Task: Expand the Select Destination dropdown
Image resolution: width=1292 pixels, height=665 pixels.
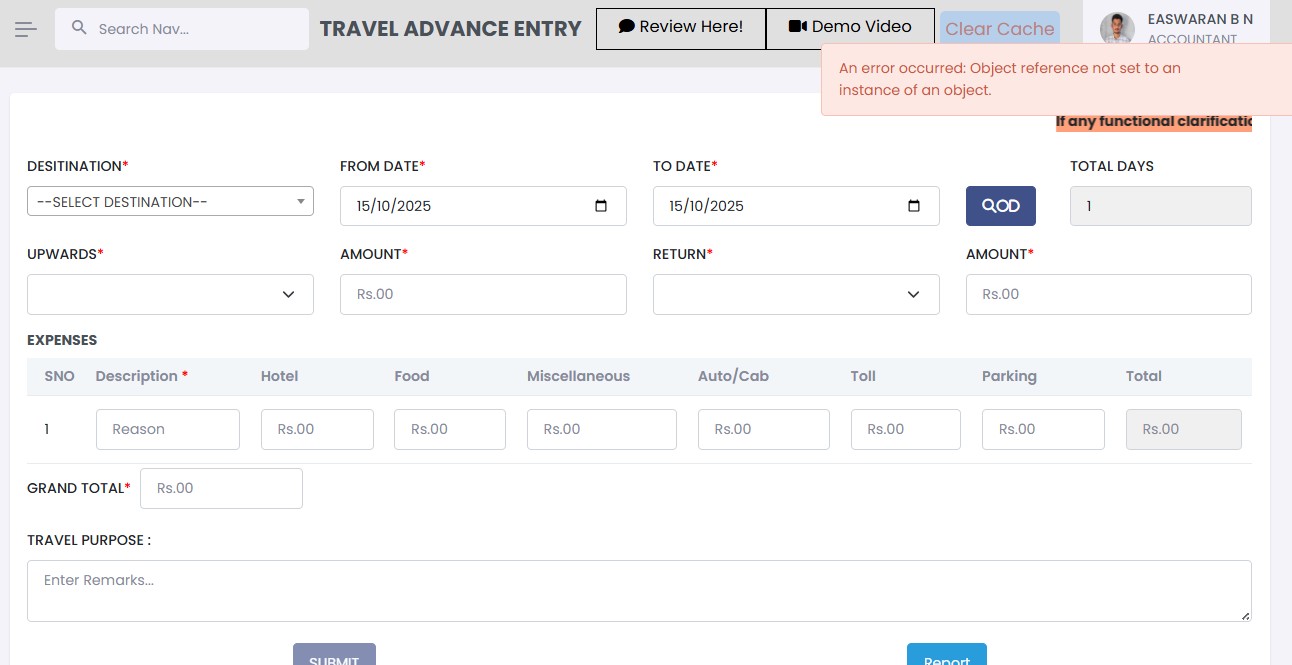Action: point(170,202)
